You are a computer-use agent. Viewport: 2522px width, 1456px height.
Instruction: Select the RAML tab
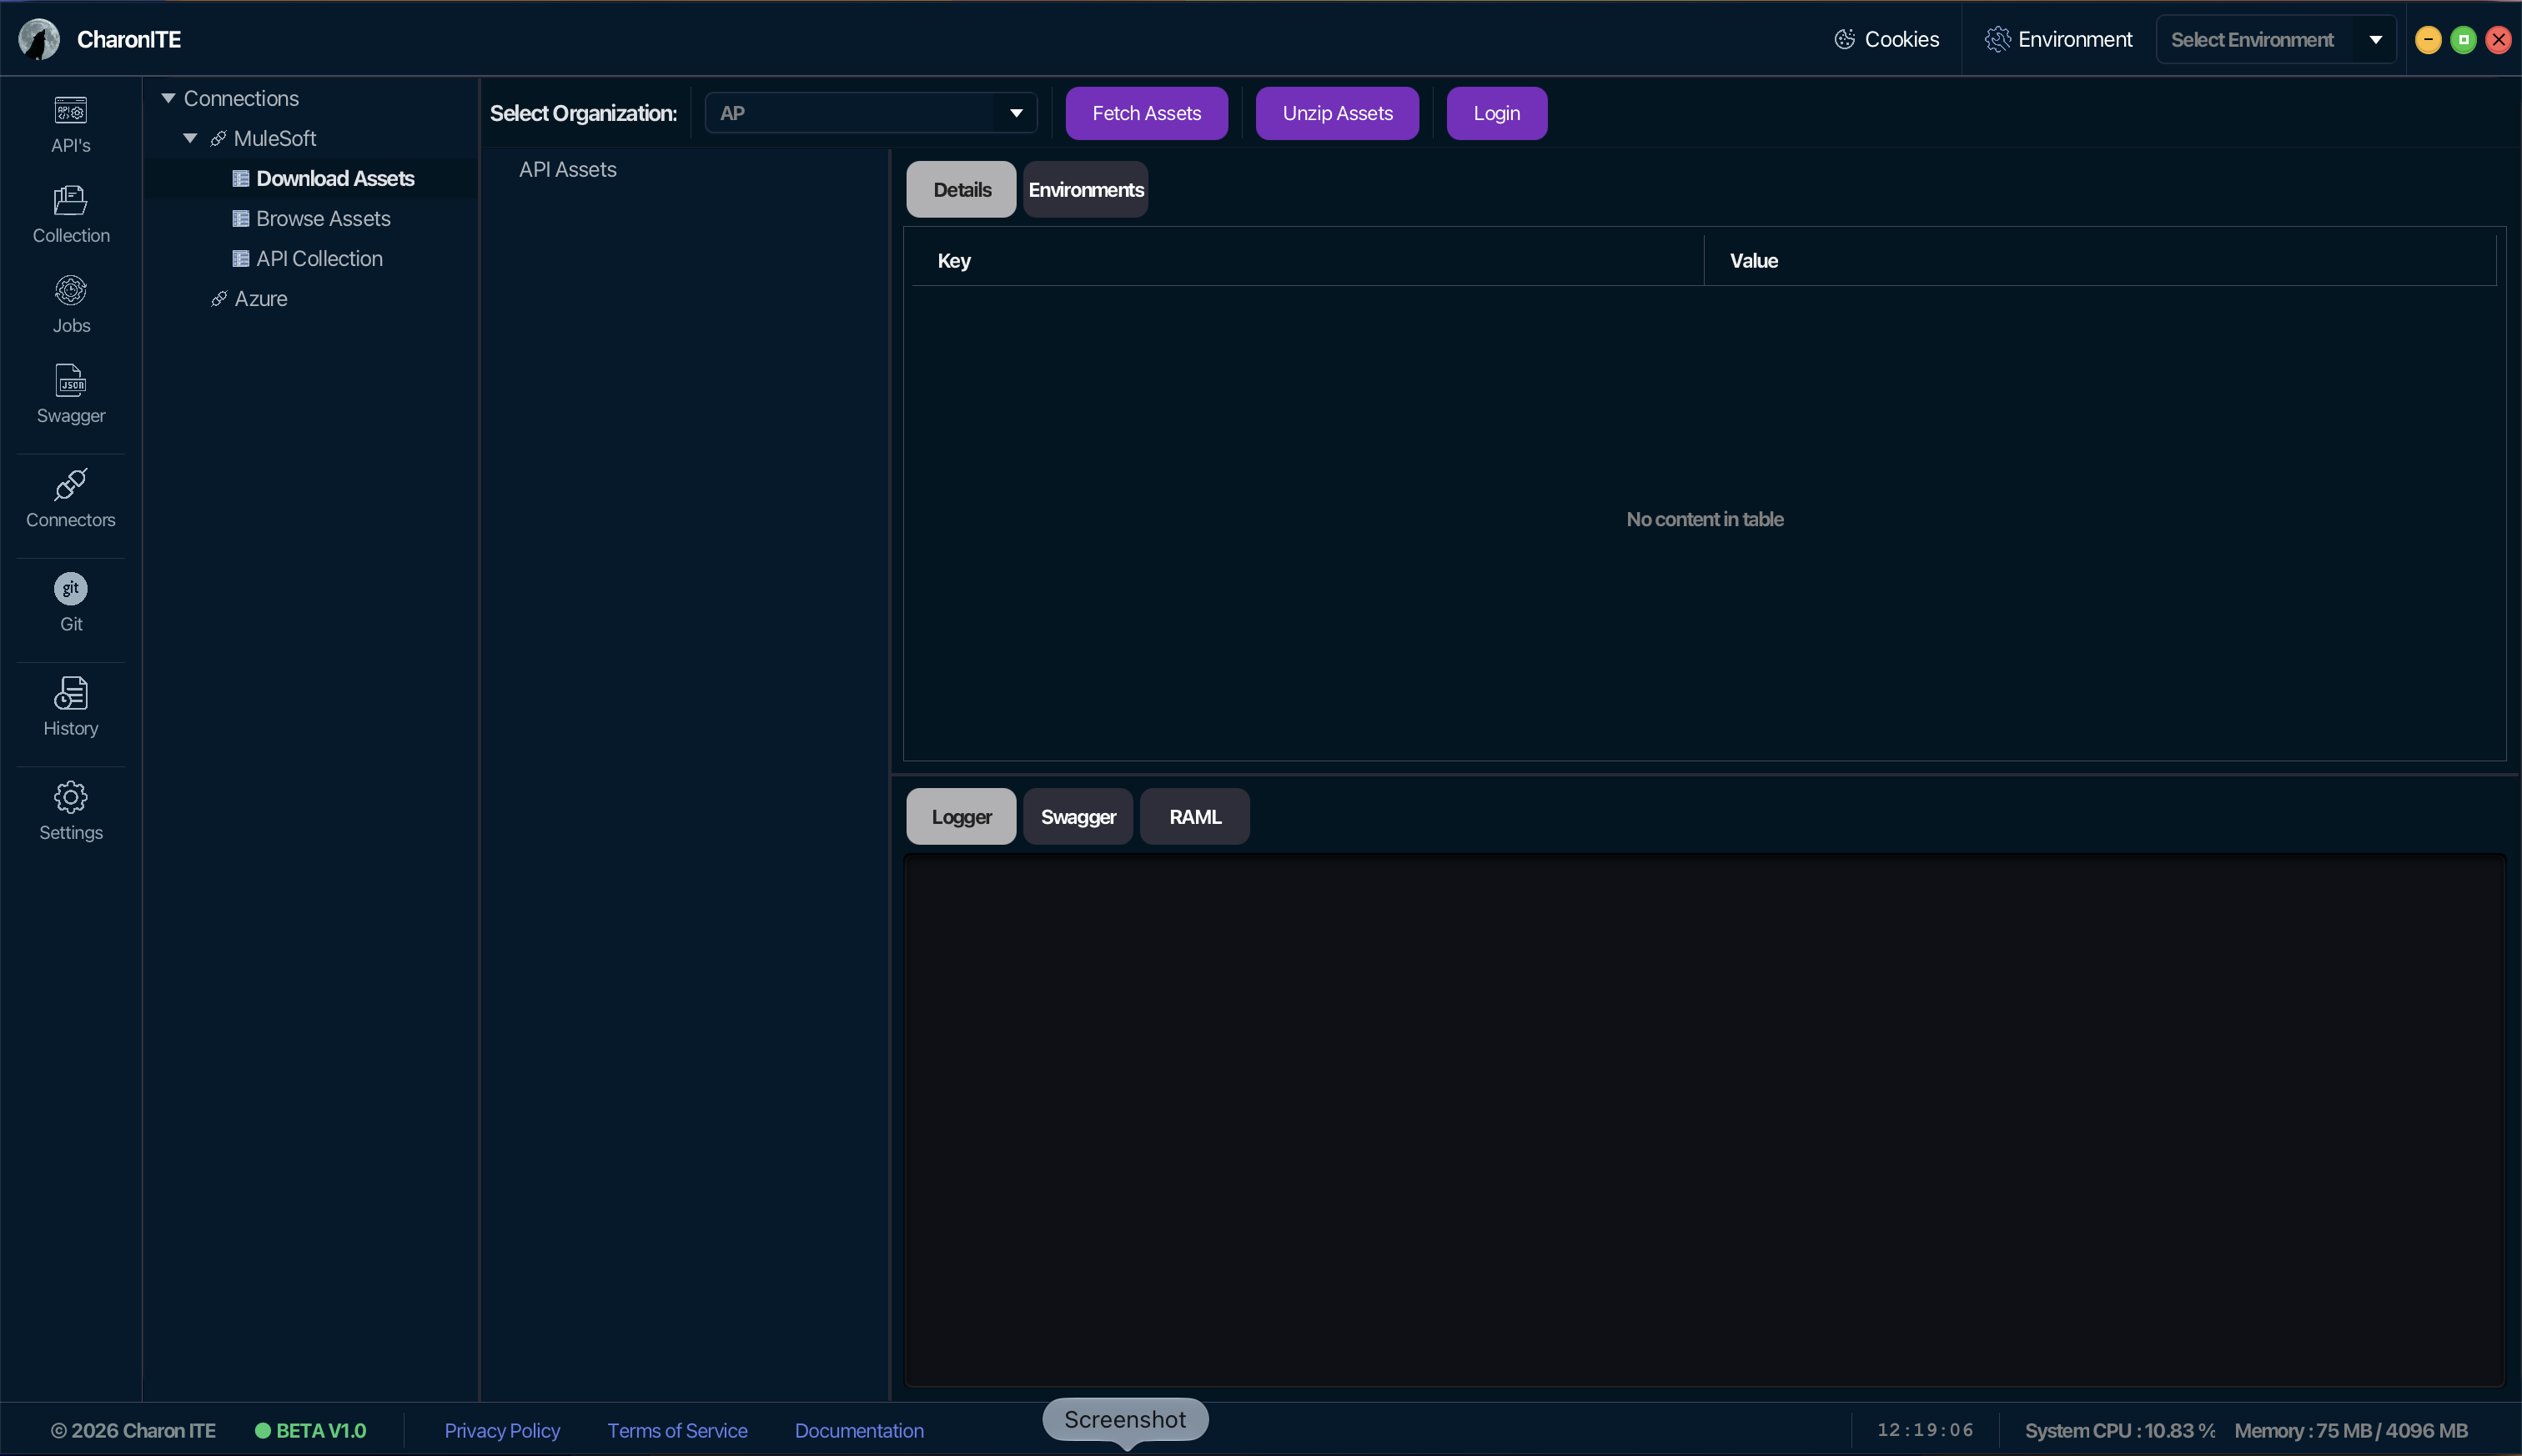coord(1194,816)
